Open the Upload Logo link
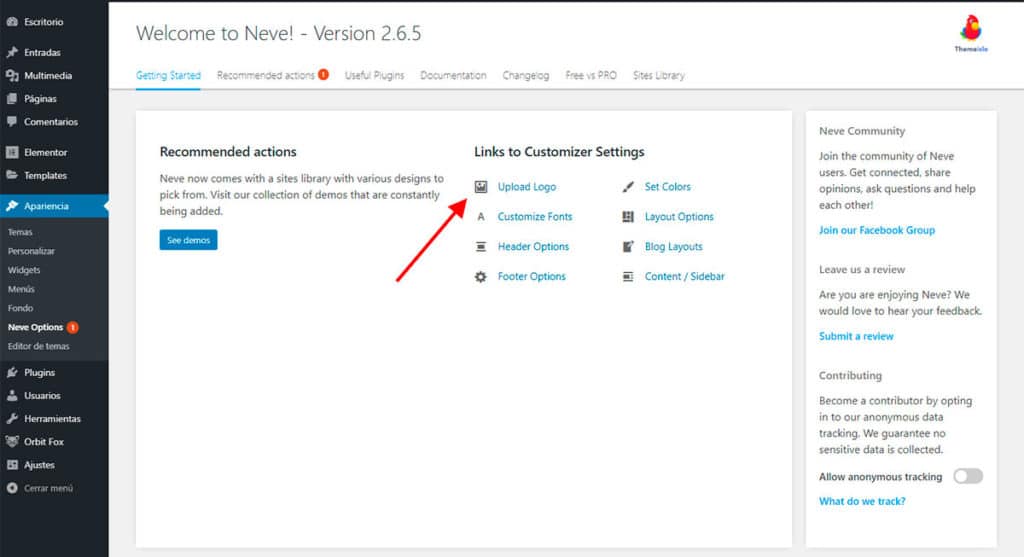Viewport: 1024px width, 557px height. (526, 187)
